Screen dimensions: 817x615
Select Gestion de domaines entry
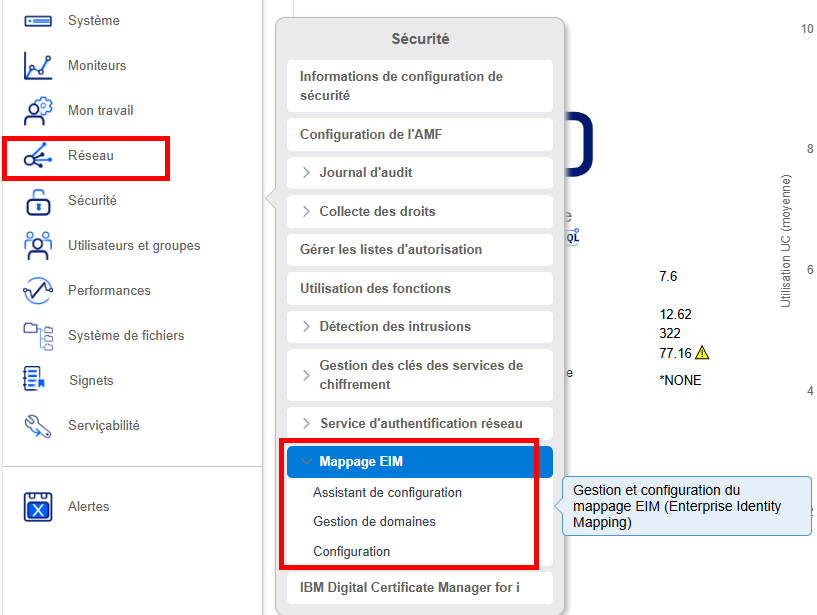374,522
